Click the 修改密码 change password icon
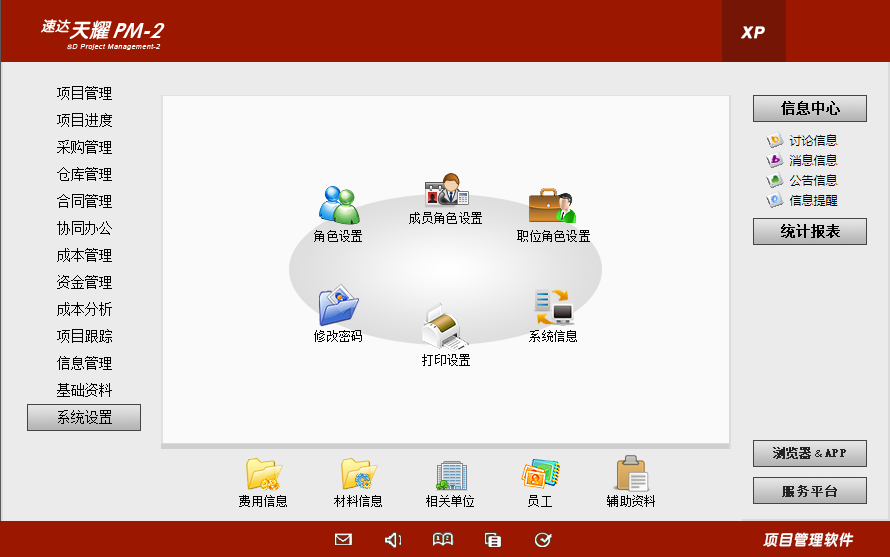 point(338,307)
